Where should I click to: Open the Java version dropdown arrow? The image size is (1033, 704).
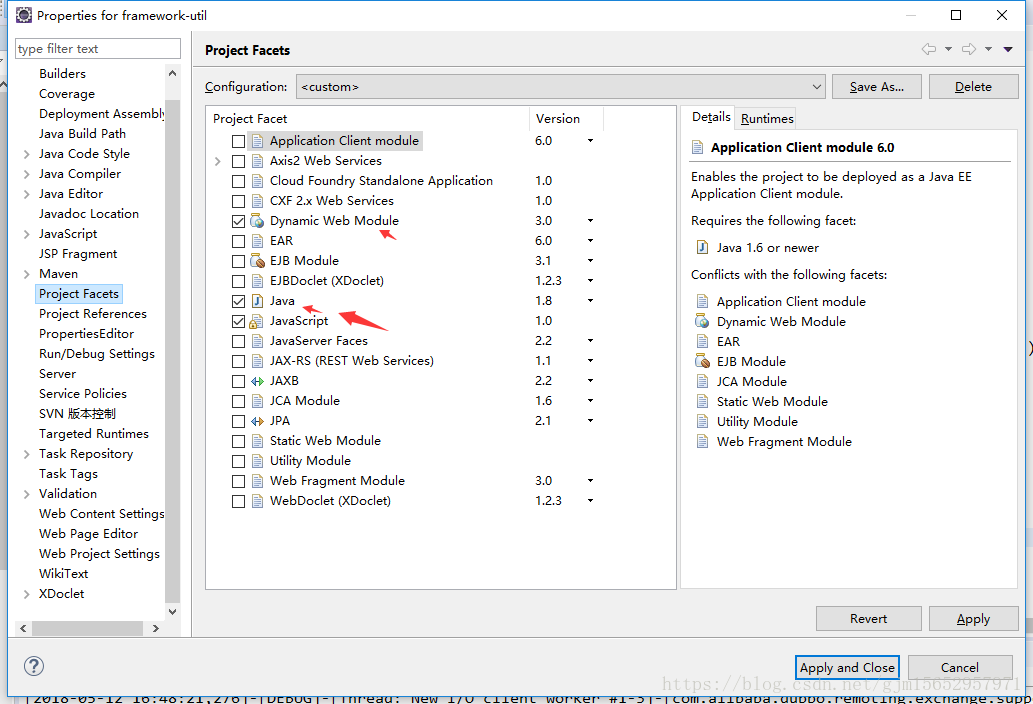click(x=590, y=301)
